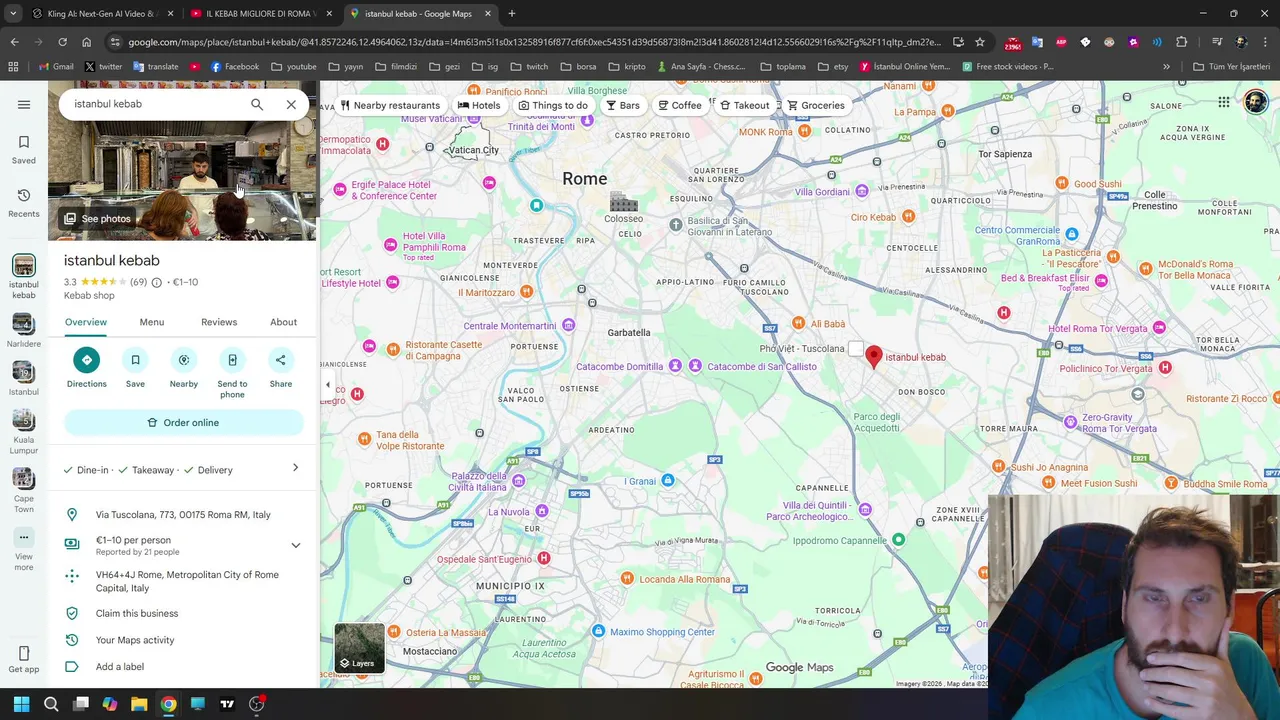Bookmark this page star icon
The image size is (1280, 720).
point(980,42)
